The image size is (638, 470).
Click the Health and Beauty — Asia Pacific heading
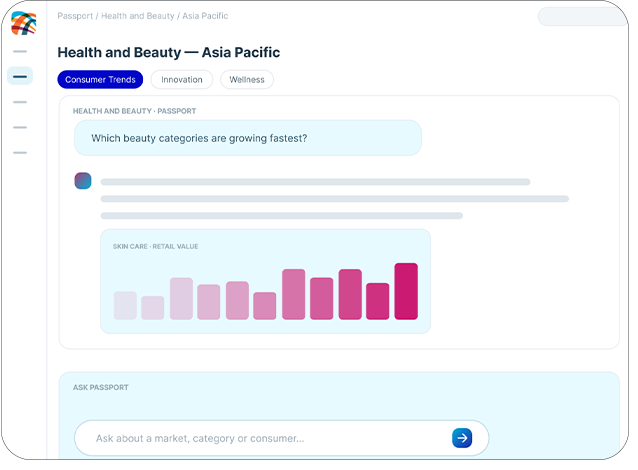(x=169, y=52)
